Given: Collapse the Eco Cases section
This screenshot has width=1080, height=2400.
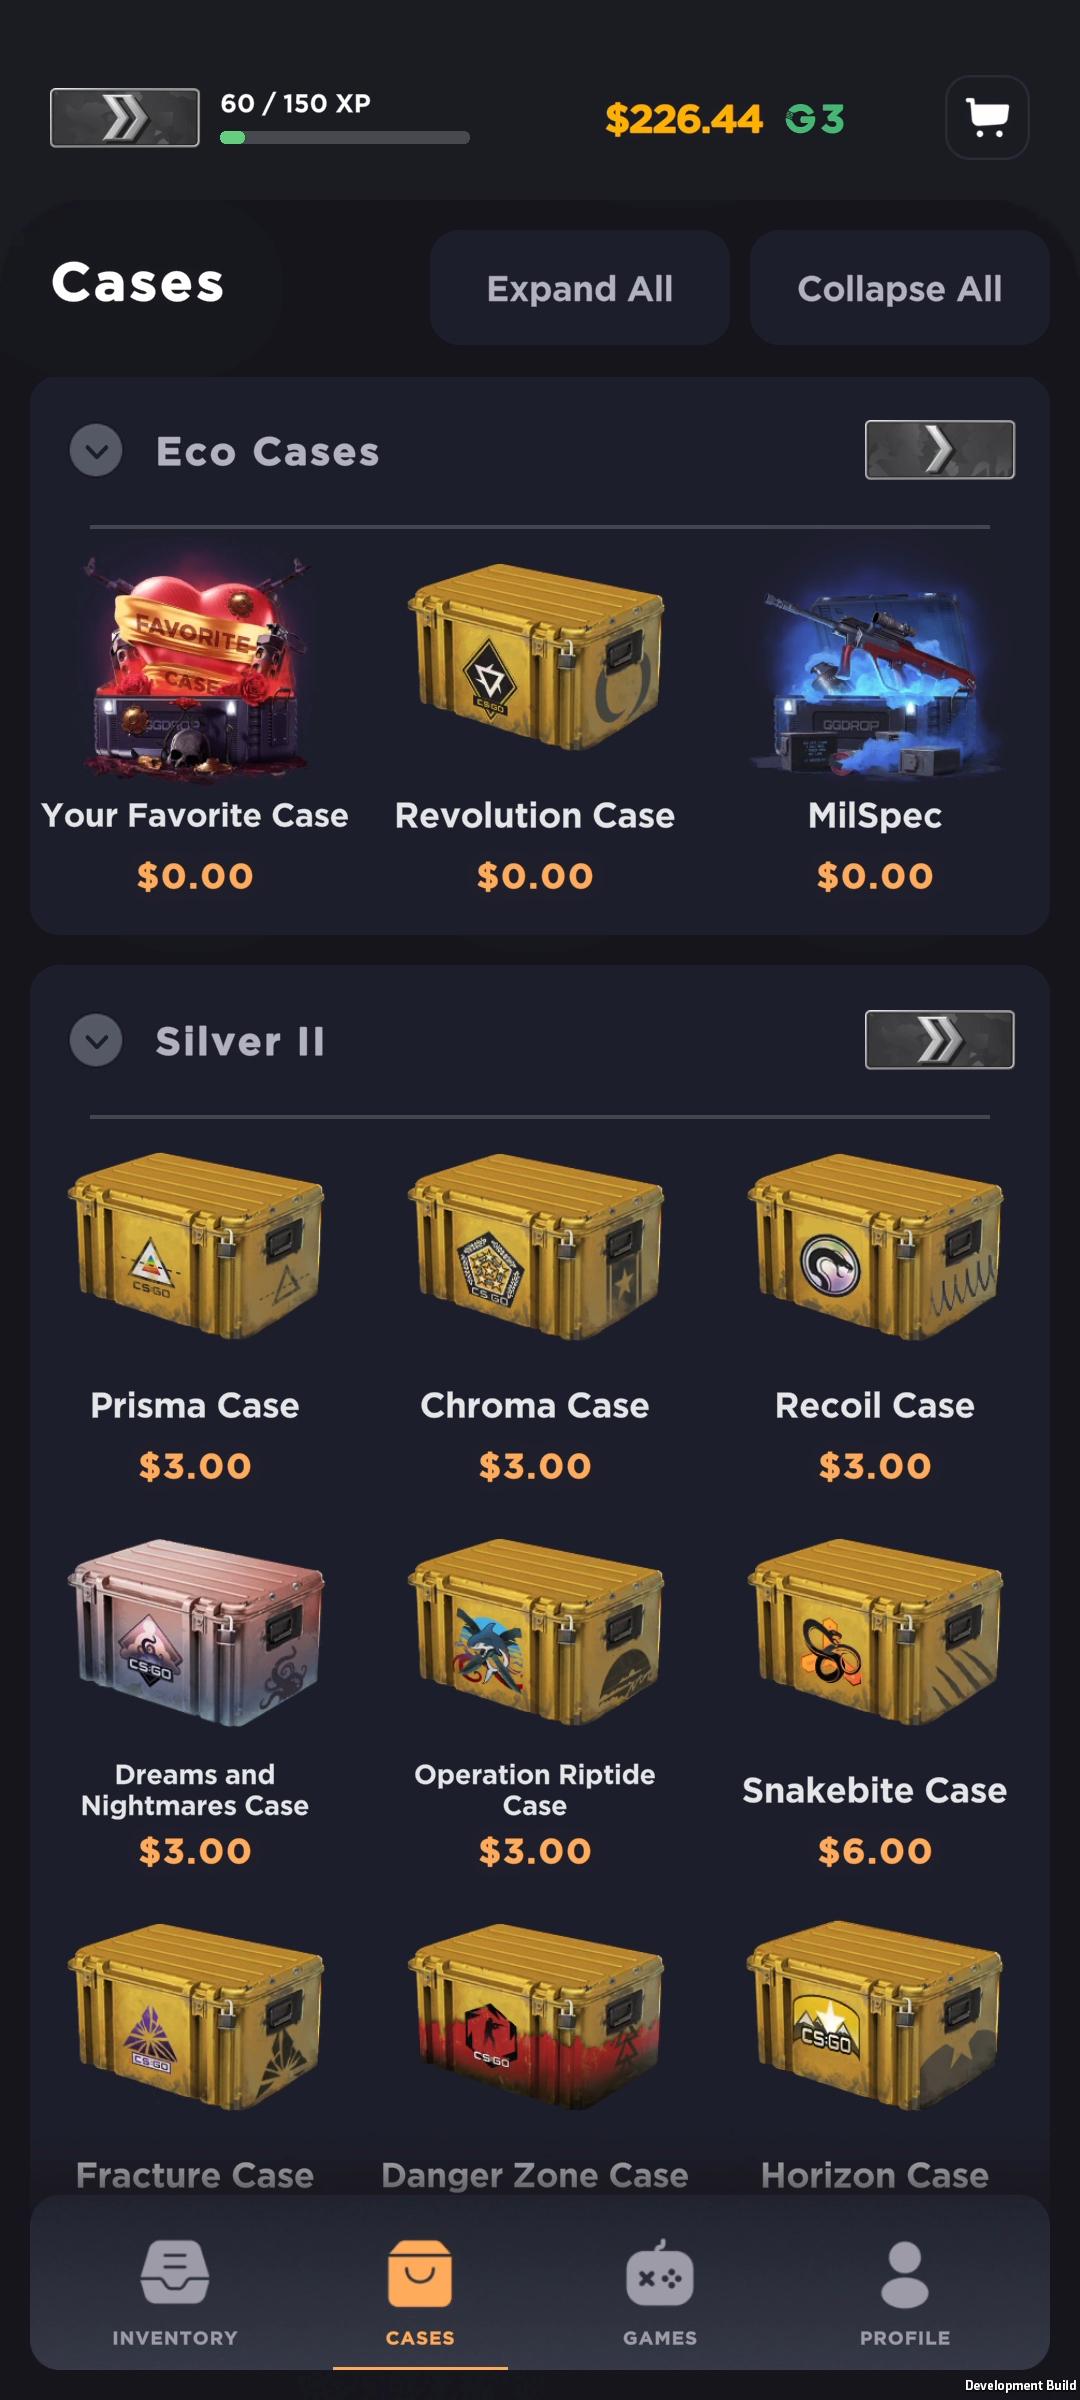Looking at the screenshot, I should tap(96, 450).
